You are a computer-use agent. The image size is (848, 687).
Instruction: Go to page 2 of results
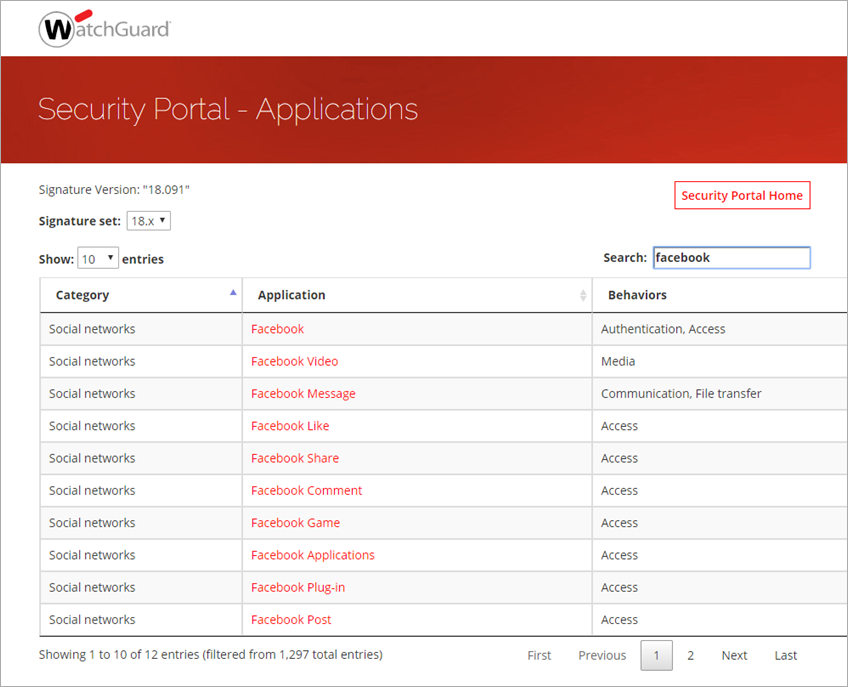tap(690, 655)
